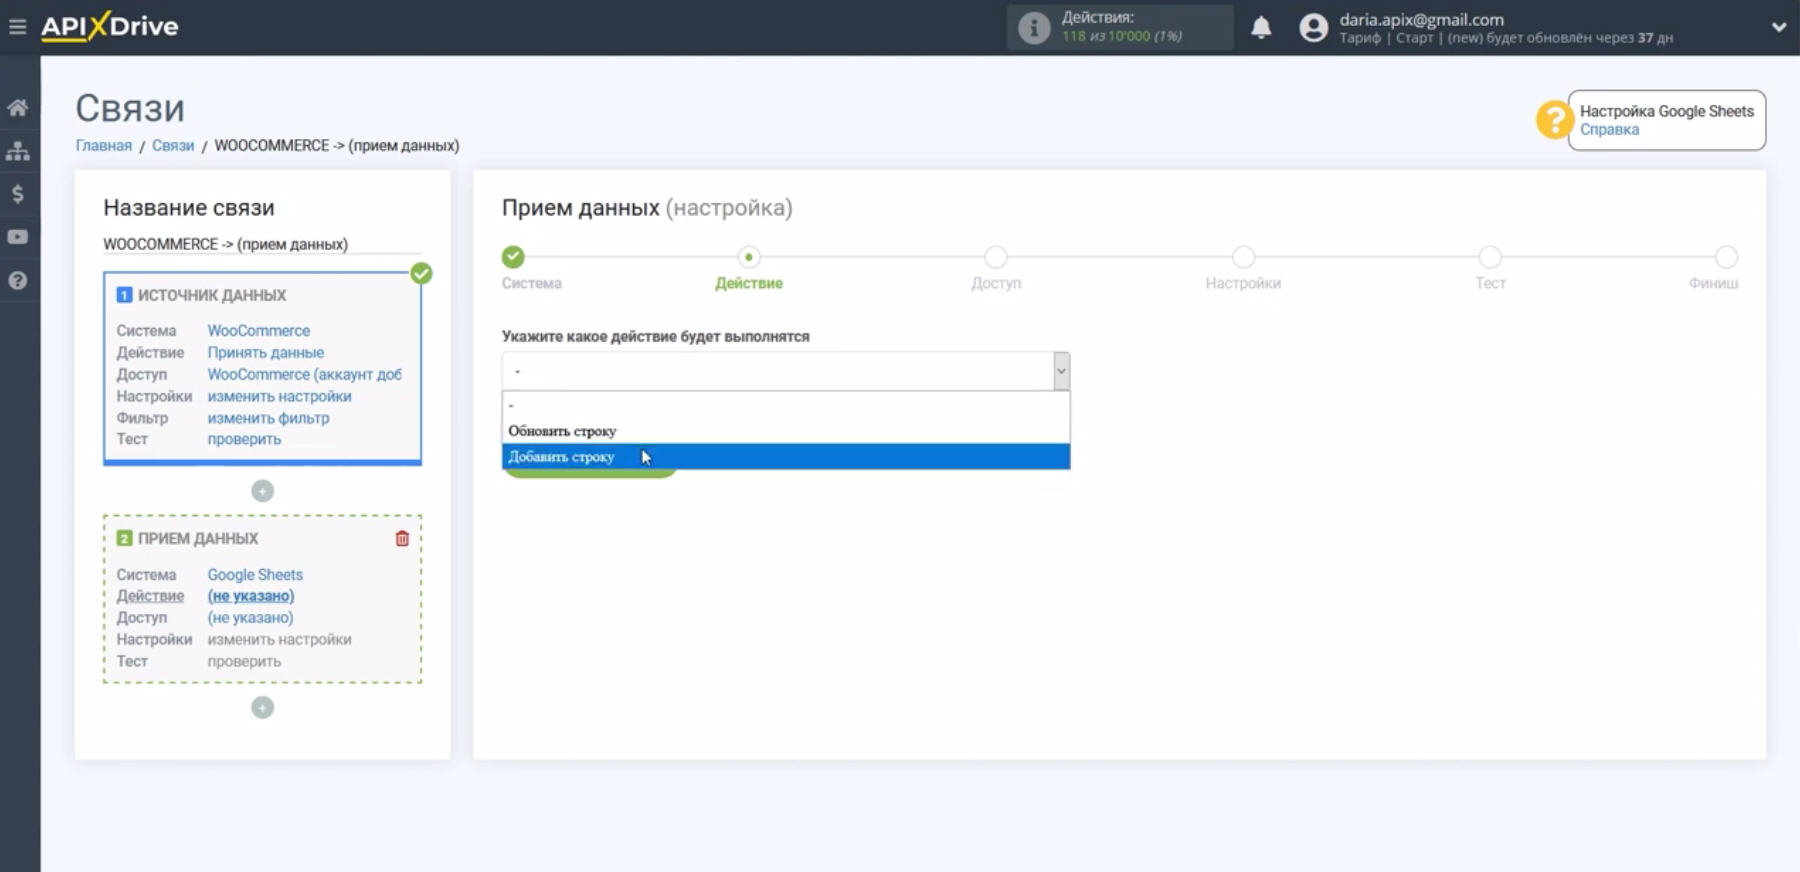
Task: Click Доступ (не указано) link
Action: click(x=251, y=618)
